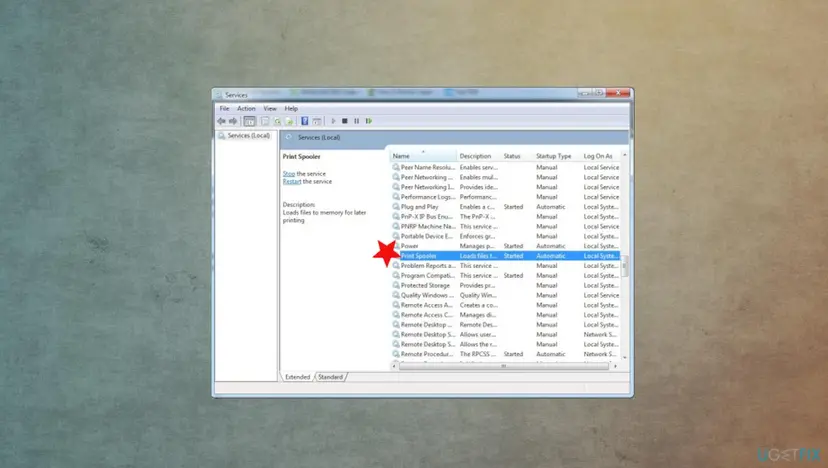Open the View menu

(x=270, y=108)
